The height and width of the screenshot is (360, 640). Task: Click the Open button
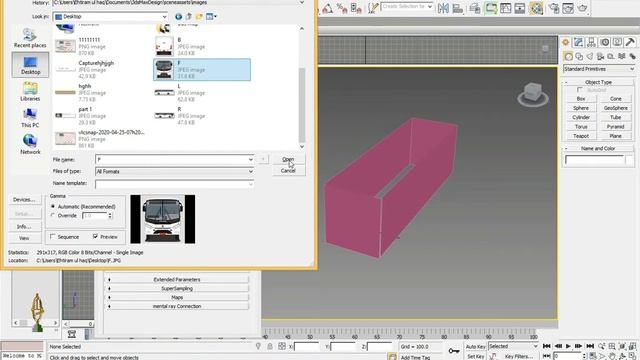coord(288,159)
